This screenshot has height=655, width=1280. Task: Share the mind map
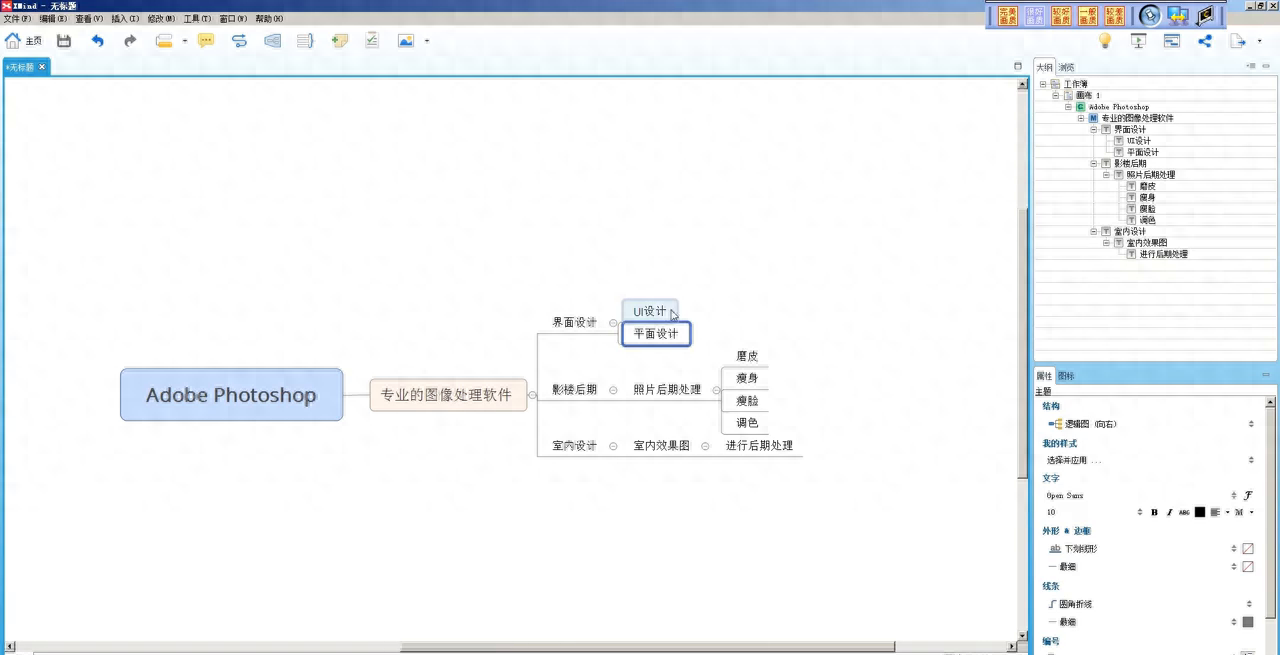click(x=1205, y=41)
